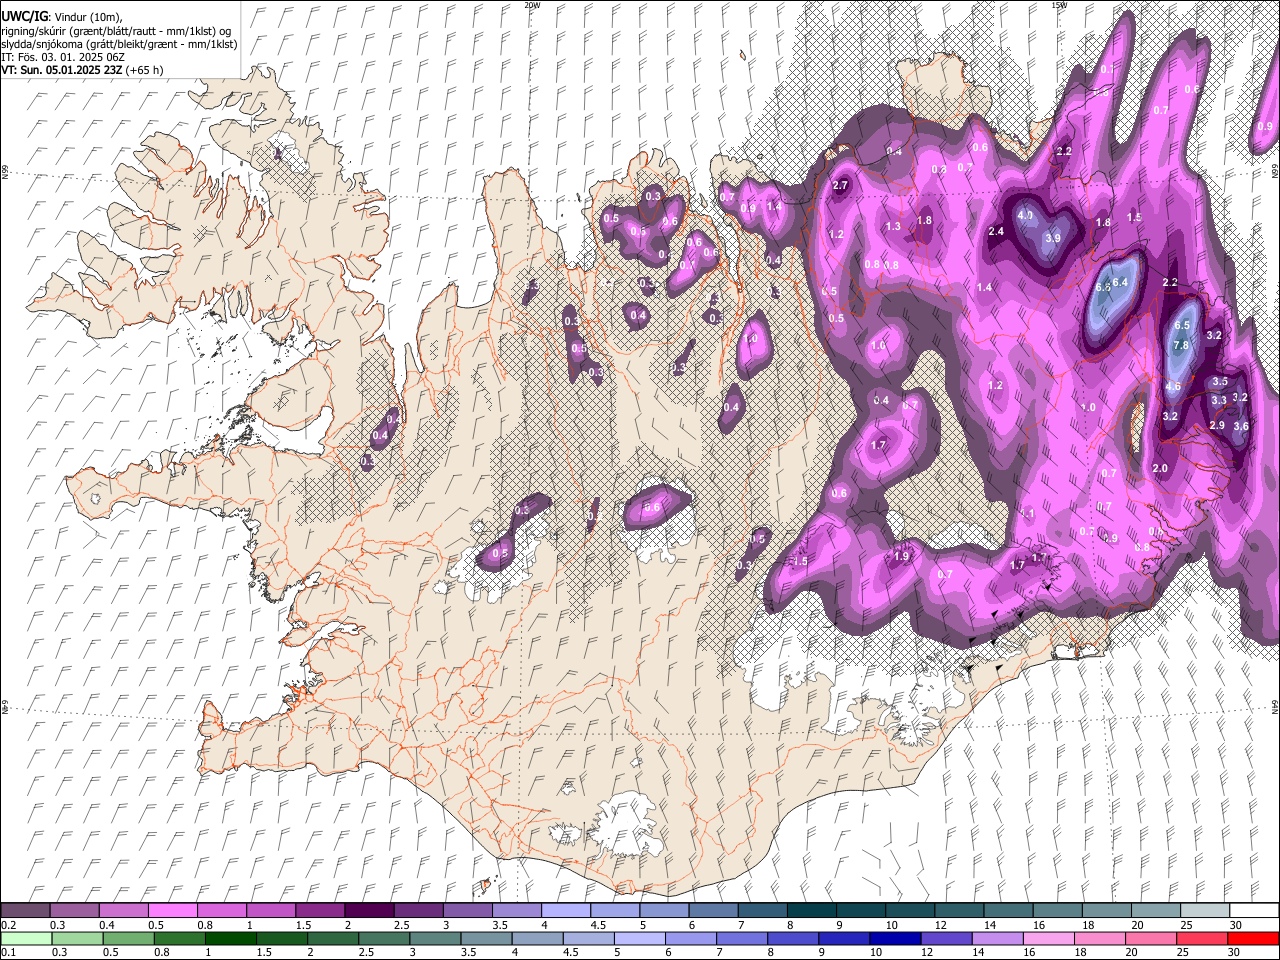Click the 2.7 value in northeast Iceland
Screen dimensions: 1280x960
pyautogui.click(x=840, y=186)
